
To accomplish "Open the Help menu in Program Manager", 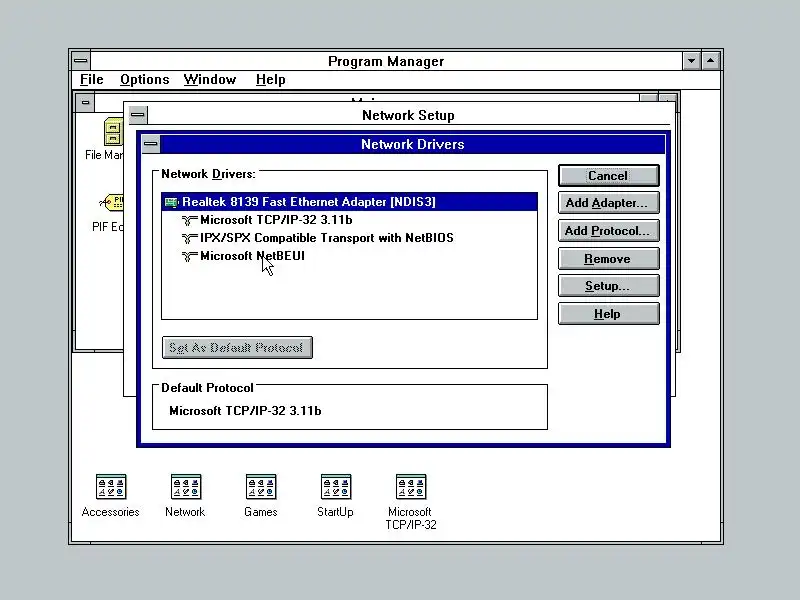I will point(271,80).
